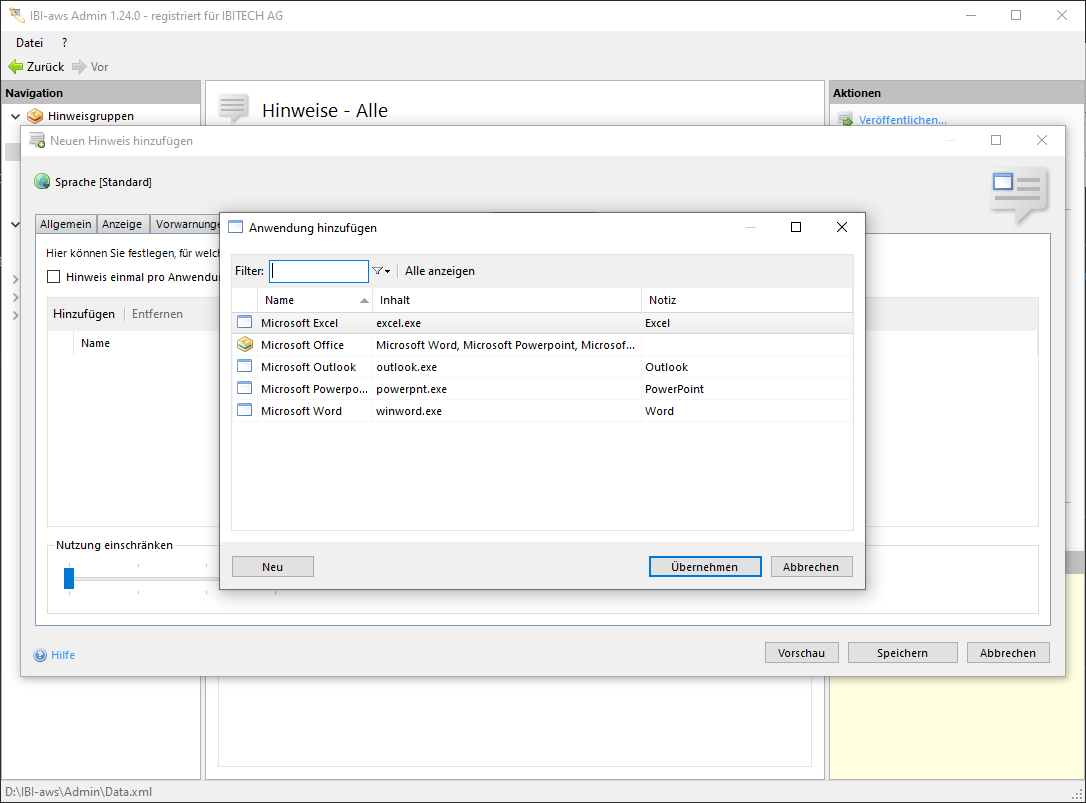Click the 'Alle anzeigen' link

(440, 271)
